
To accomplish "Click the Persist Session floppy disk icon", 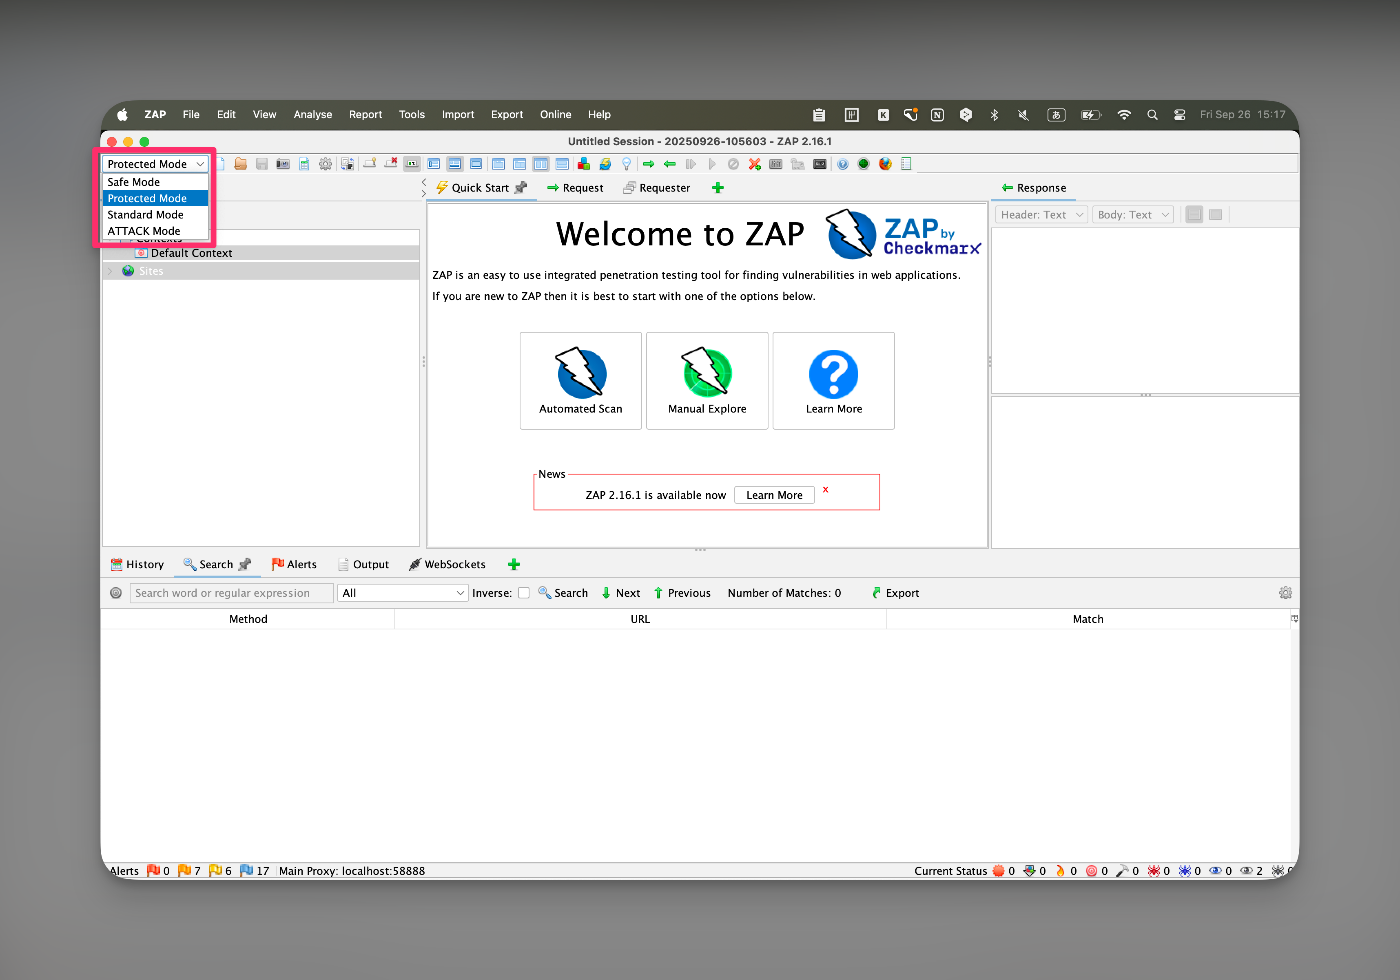I will click(262, 164).
